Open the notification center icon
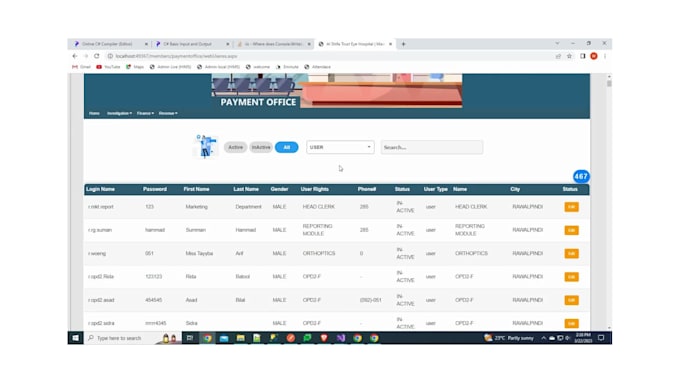This screenshot has height=383, width=680. point(601,338)
